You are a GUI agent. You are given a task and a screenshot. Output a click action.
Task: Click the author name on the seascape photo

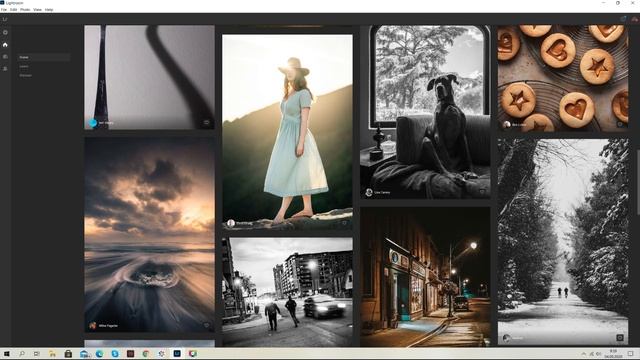109,326
